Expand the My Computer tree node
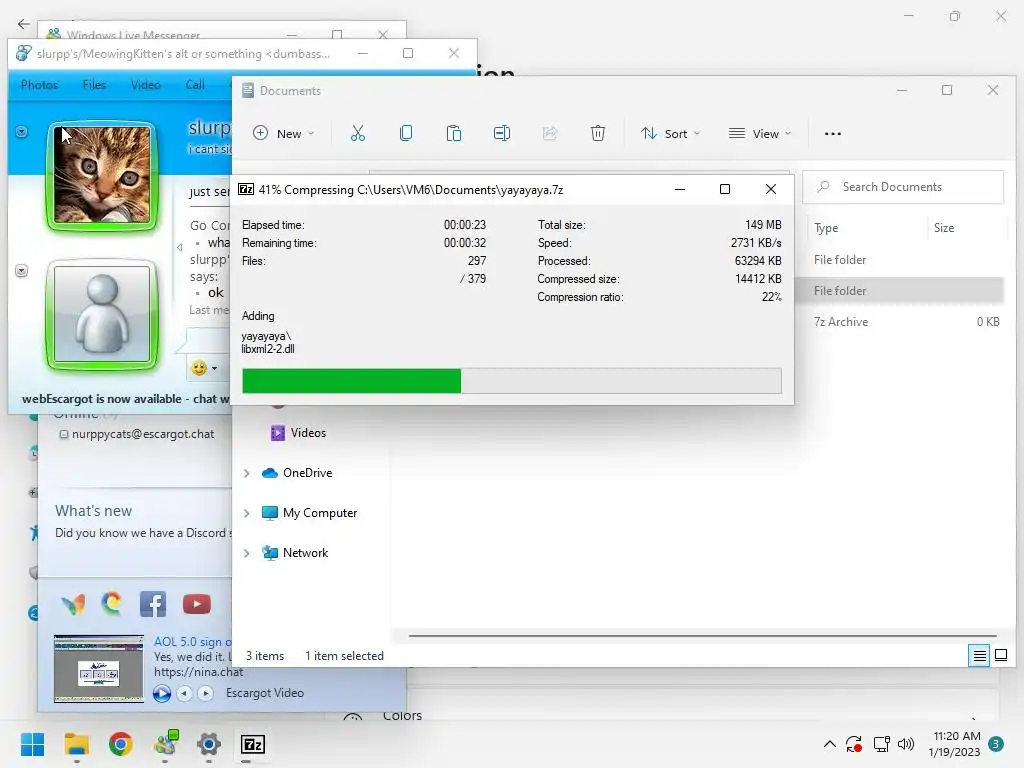This screenshot has width=1024, height=768. pos(247,513)
